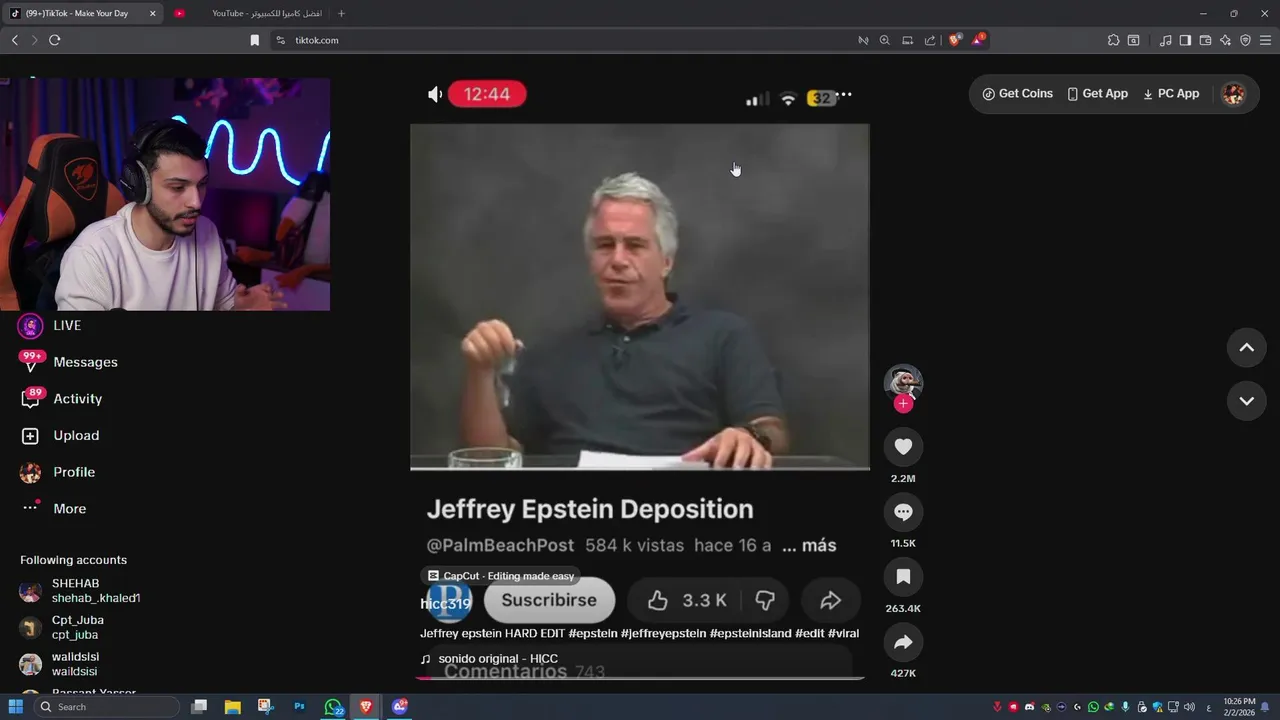The image size is (1280, 720).
Task: Open the notification bell on the taskbar
Action: [x=1265, y=707]
